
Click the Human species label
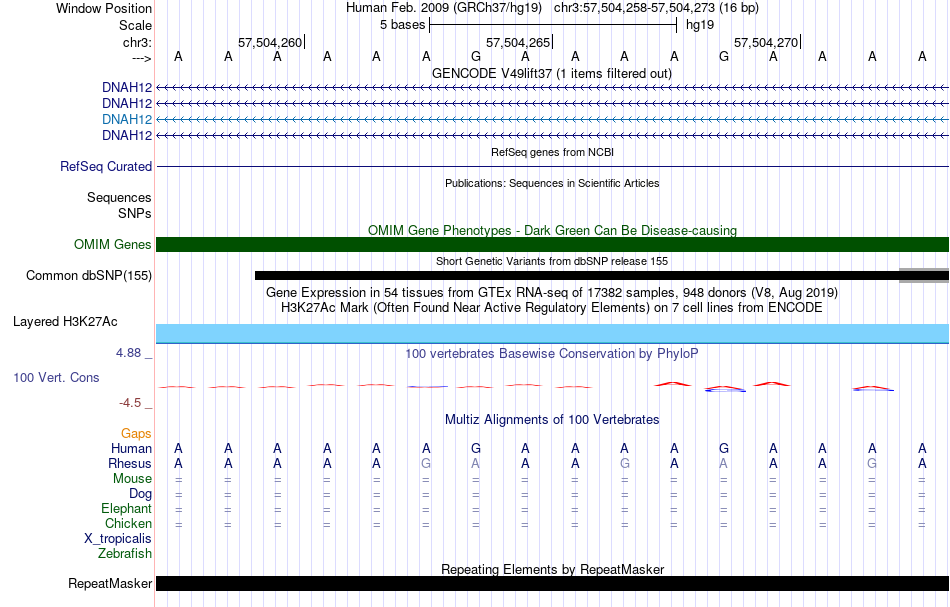coord(131,448)
